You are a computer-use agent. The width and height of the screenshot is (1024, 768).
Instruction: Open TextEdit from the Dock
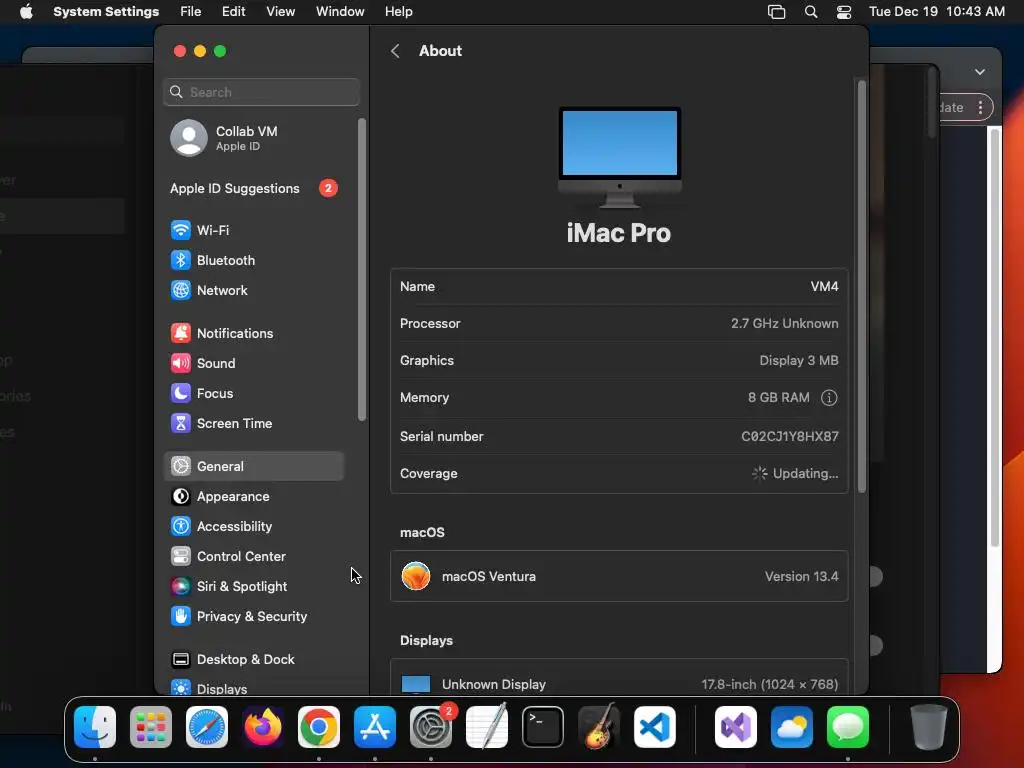(487, 727)
